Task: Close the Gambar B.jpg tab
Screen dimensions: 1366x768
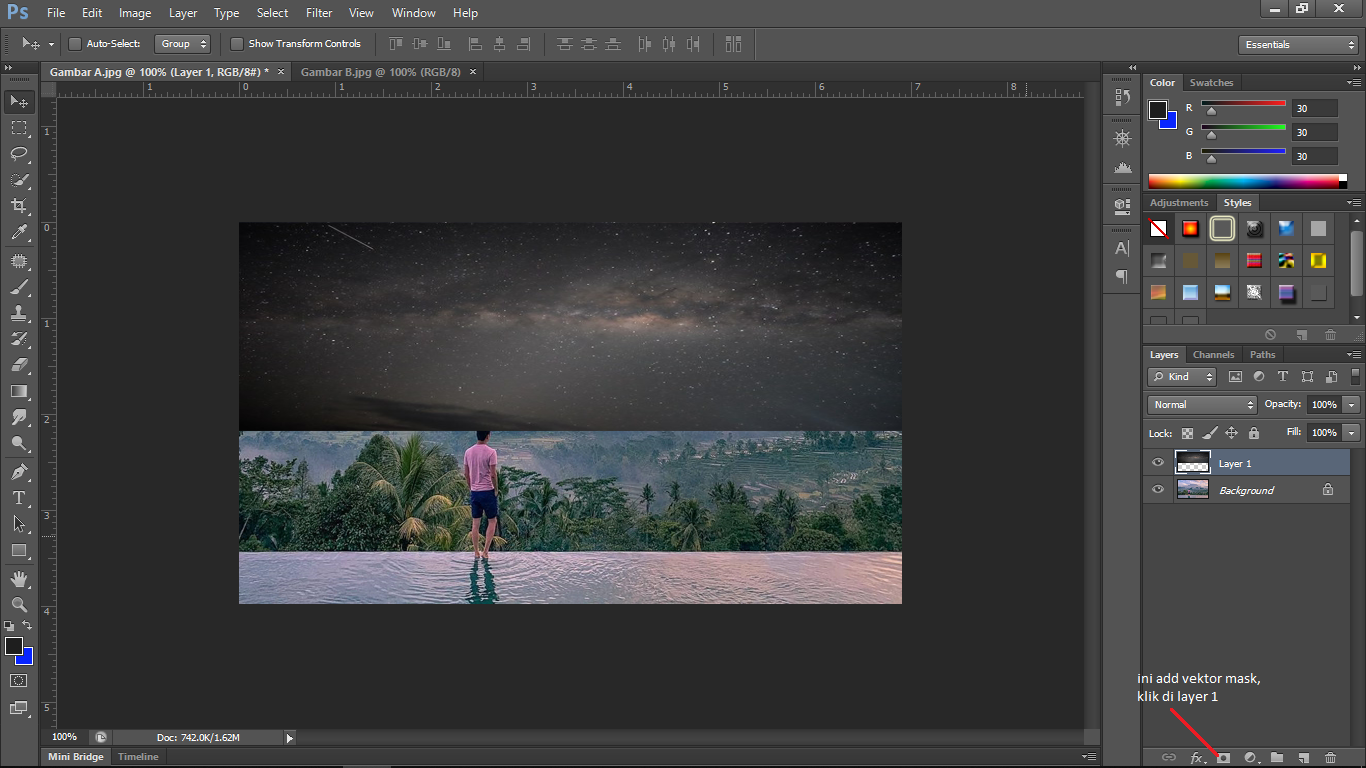Action: (473, 72)
